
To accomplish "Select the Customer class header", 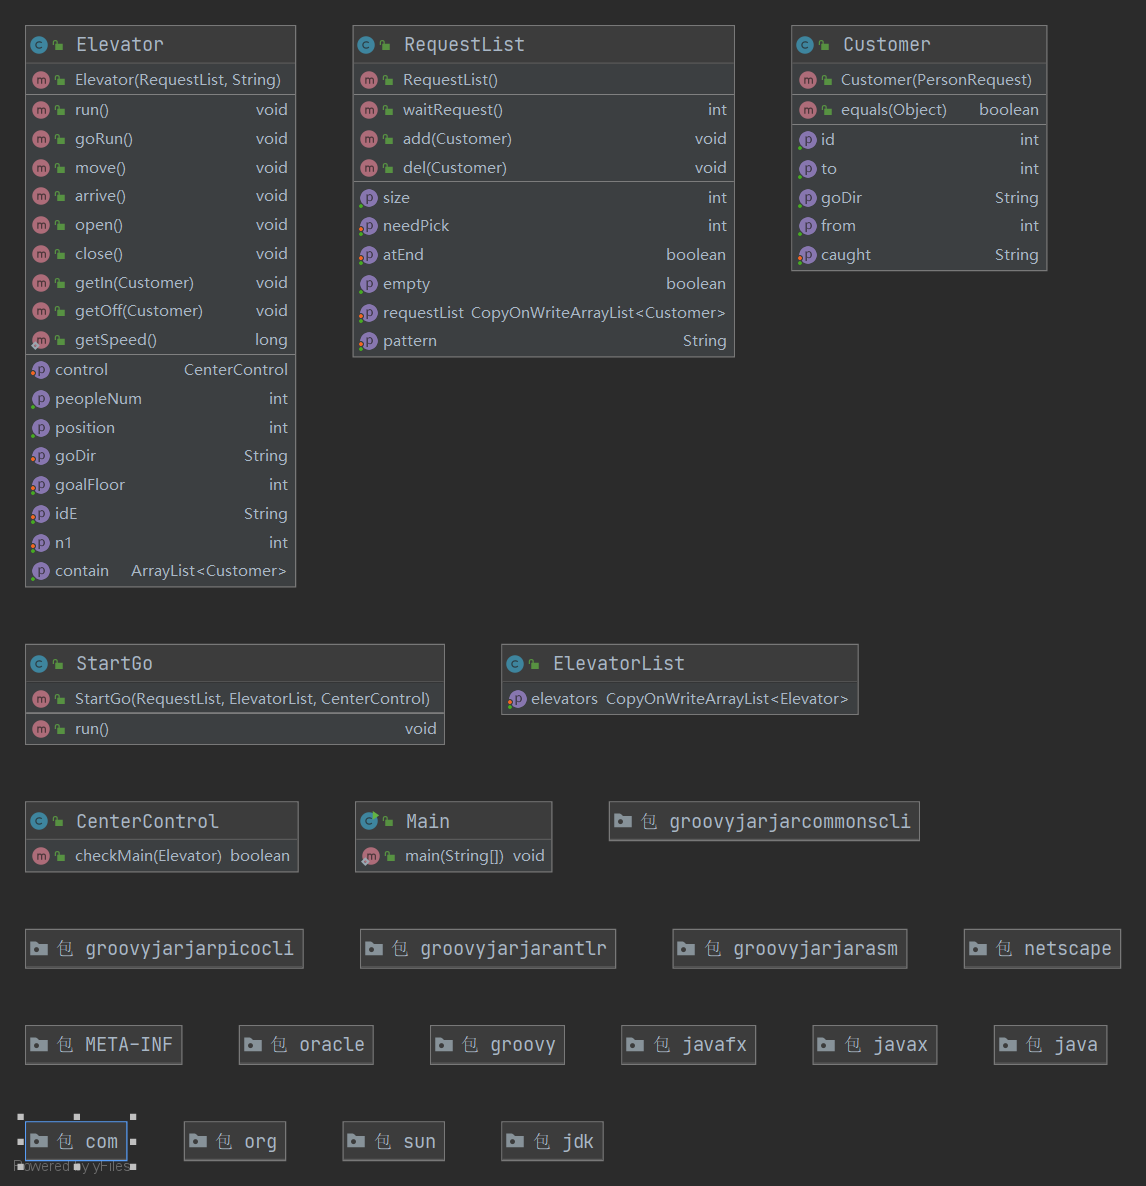I will tap(919, 45).
